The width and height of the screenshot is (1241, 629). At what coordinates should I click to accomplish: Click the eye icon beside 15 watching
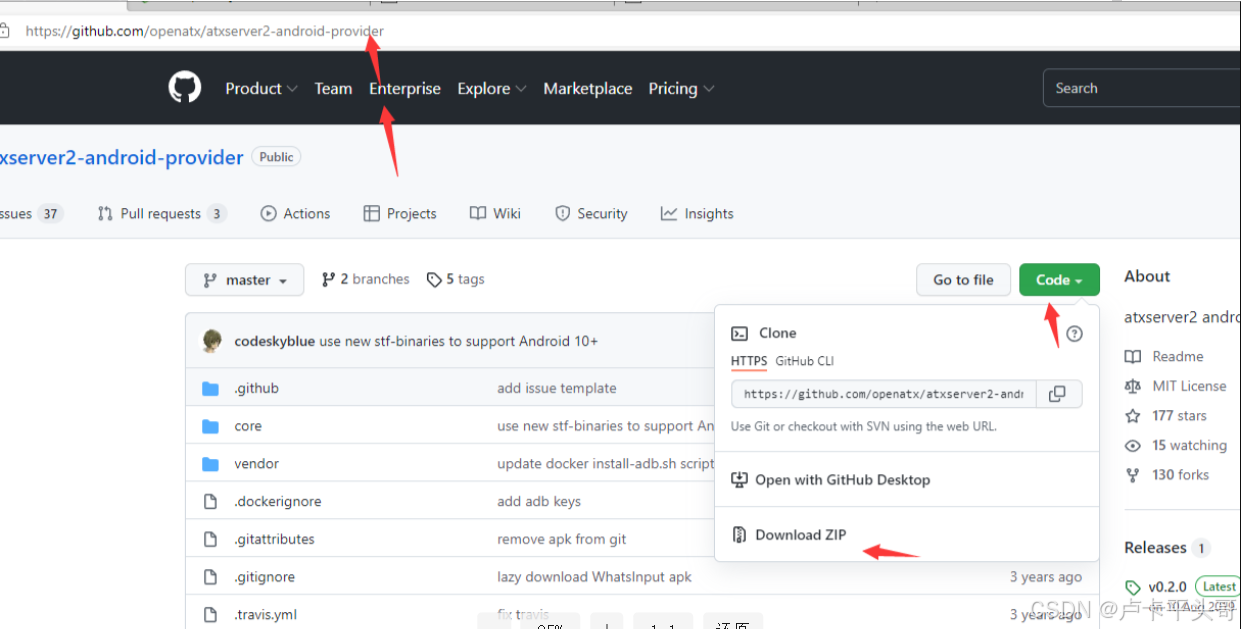pos(1133,445)
